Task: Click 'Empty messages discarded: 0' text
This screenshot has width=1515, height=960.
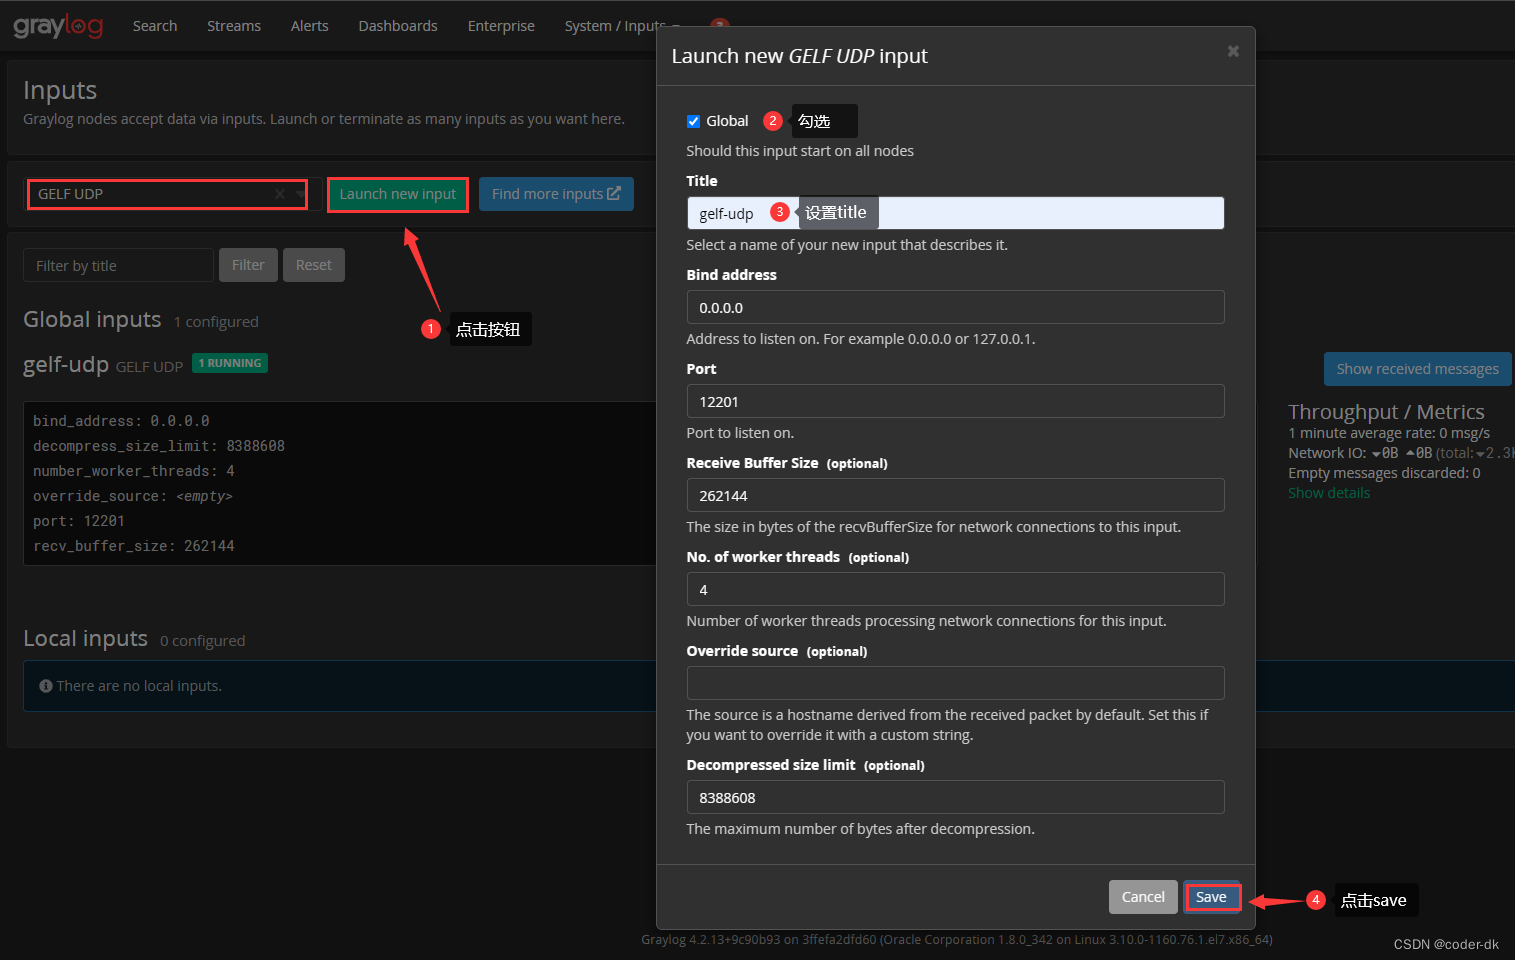Action: (1384, 473)
